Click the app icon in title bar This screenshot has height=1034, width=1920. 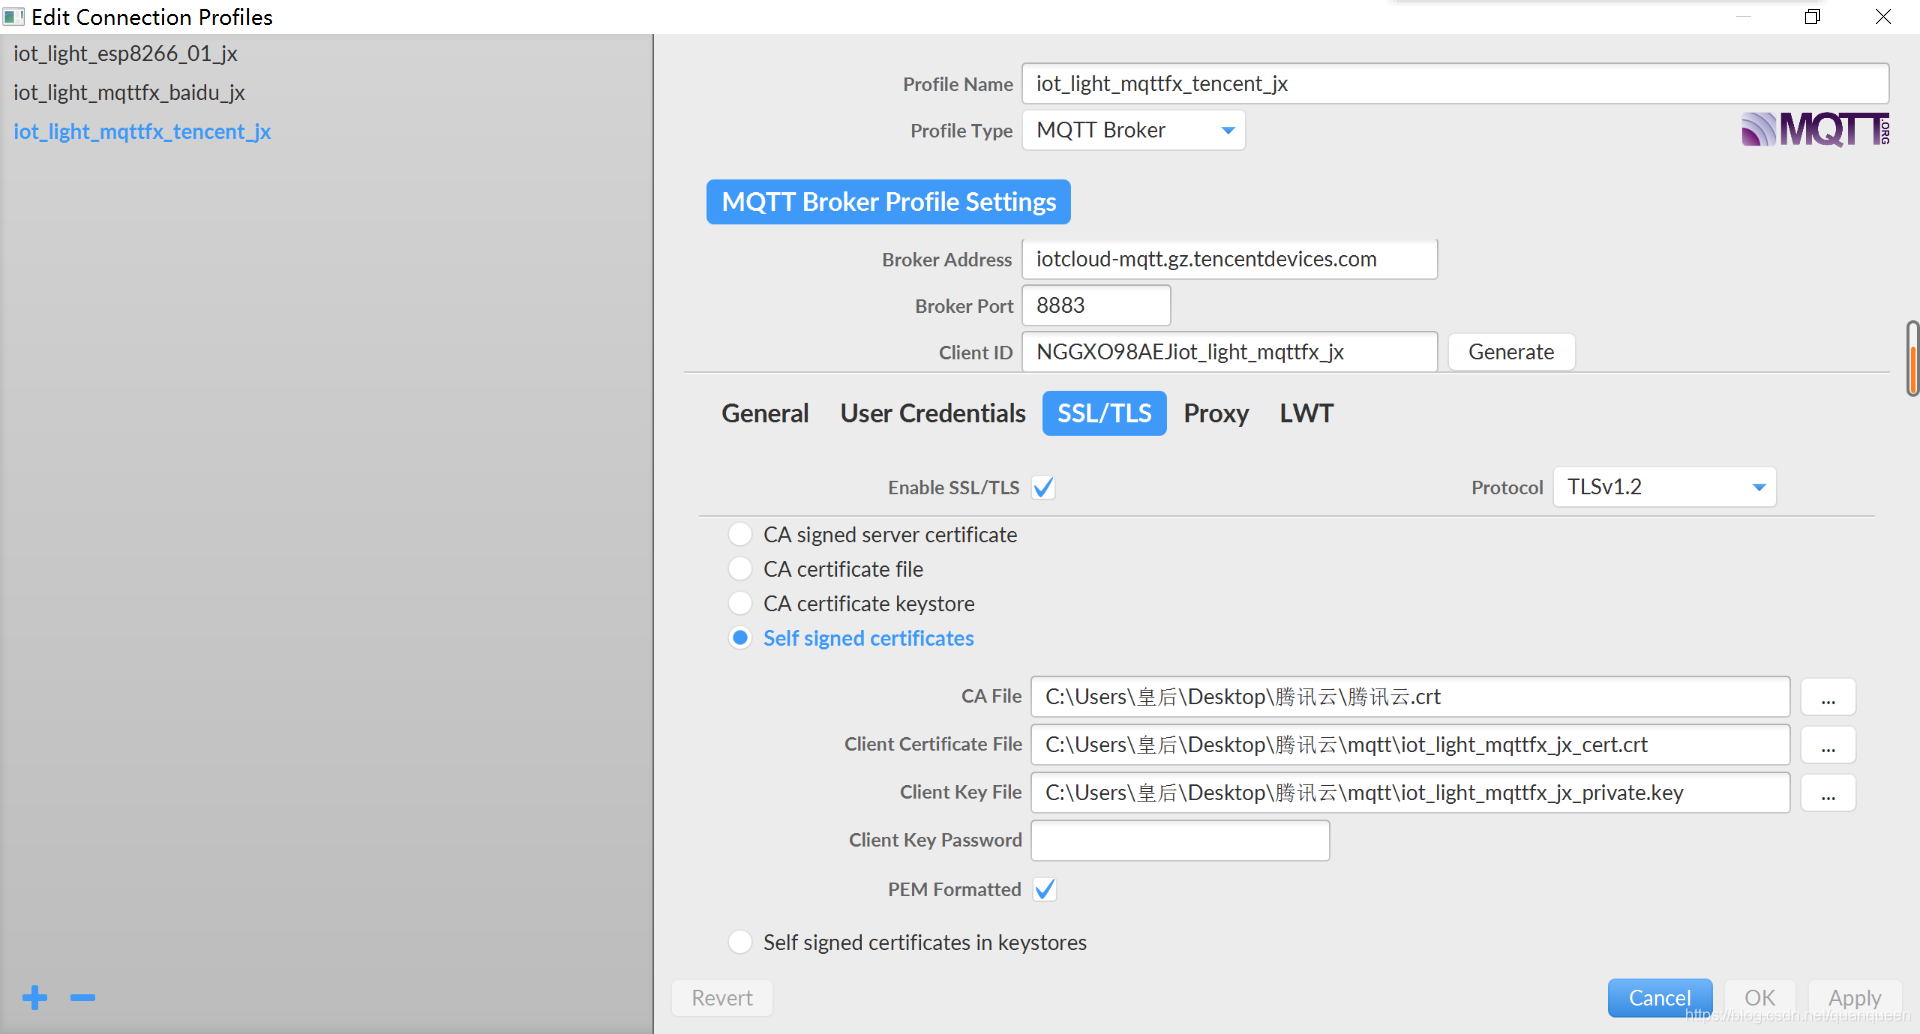tap(14, 16)
